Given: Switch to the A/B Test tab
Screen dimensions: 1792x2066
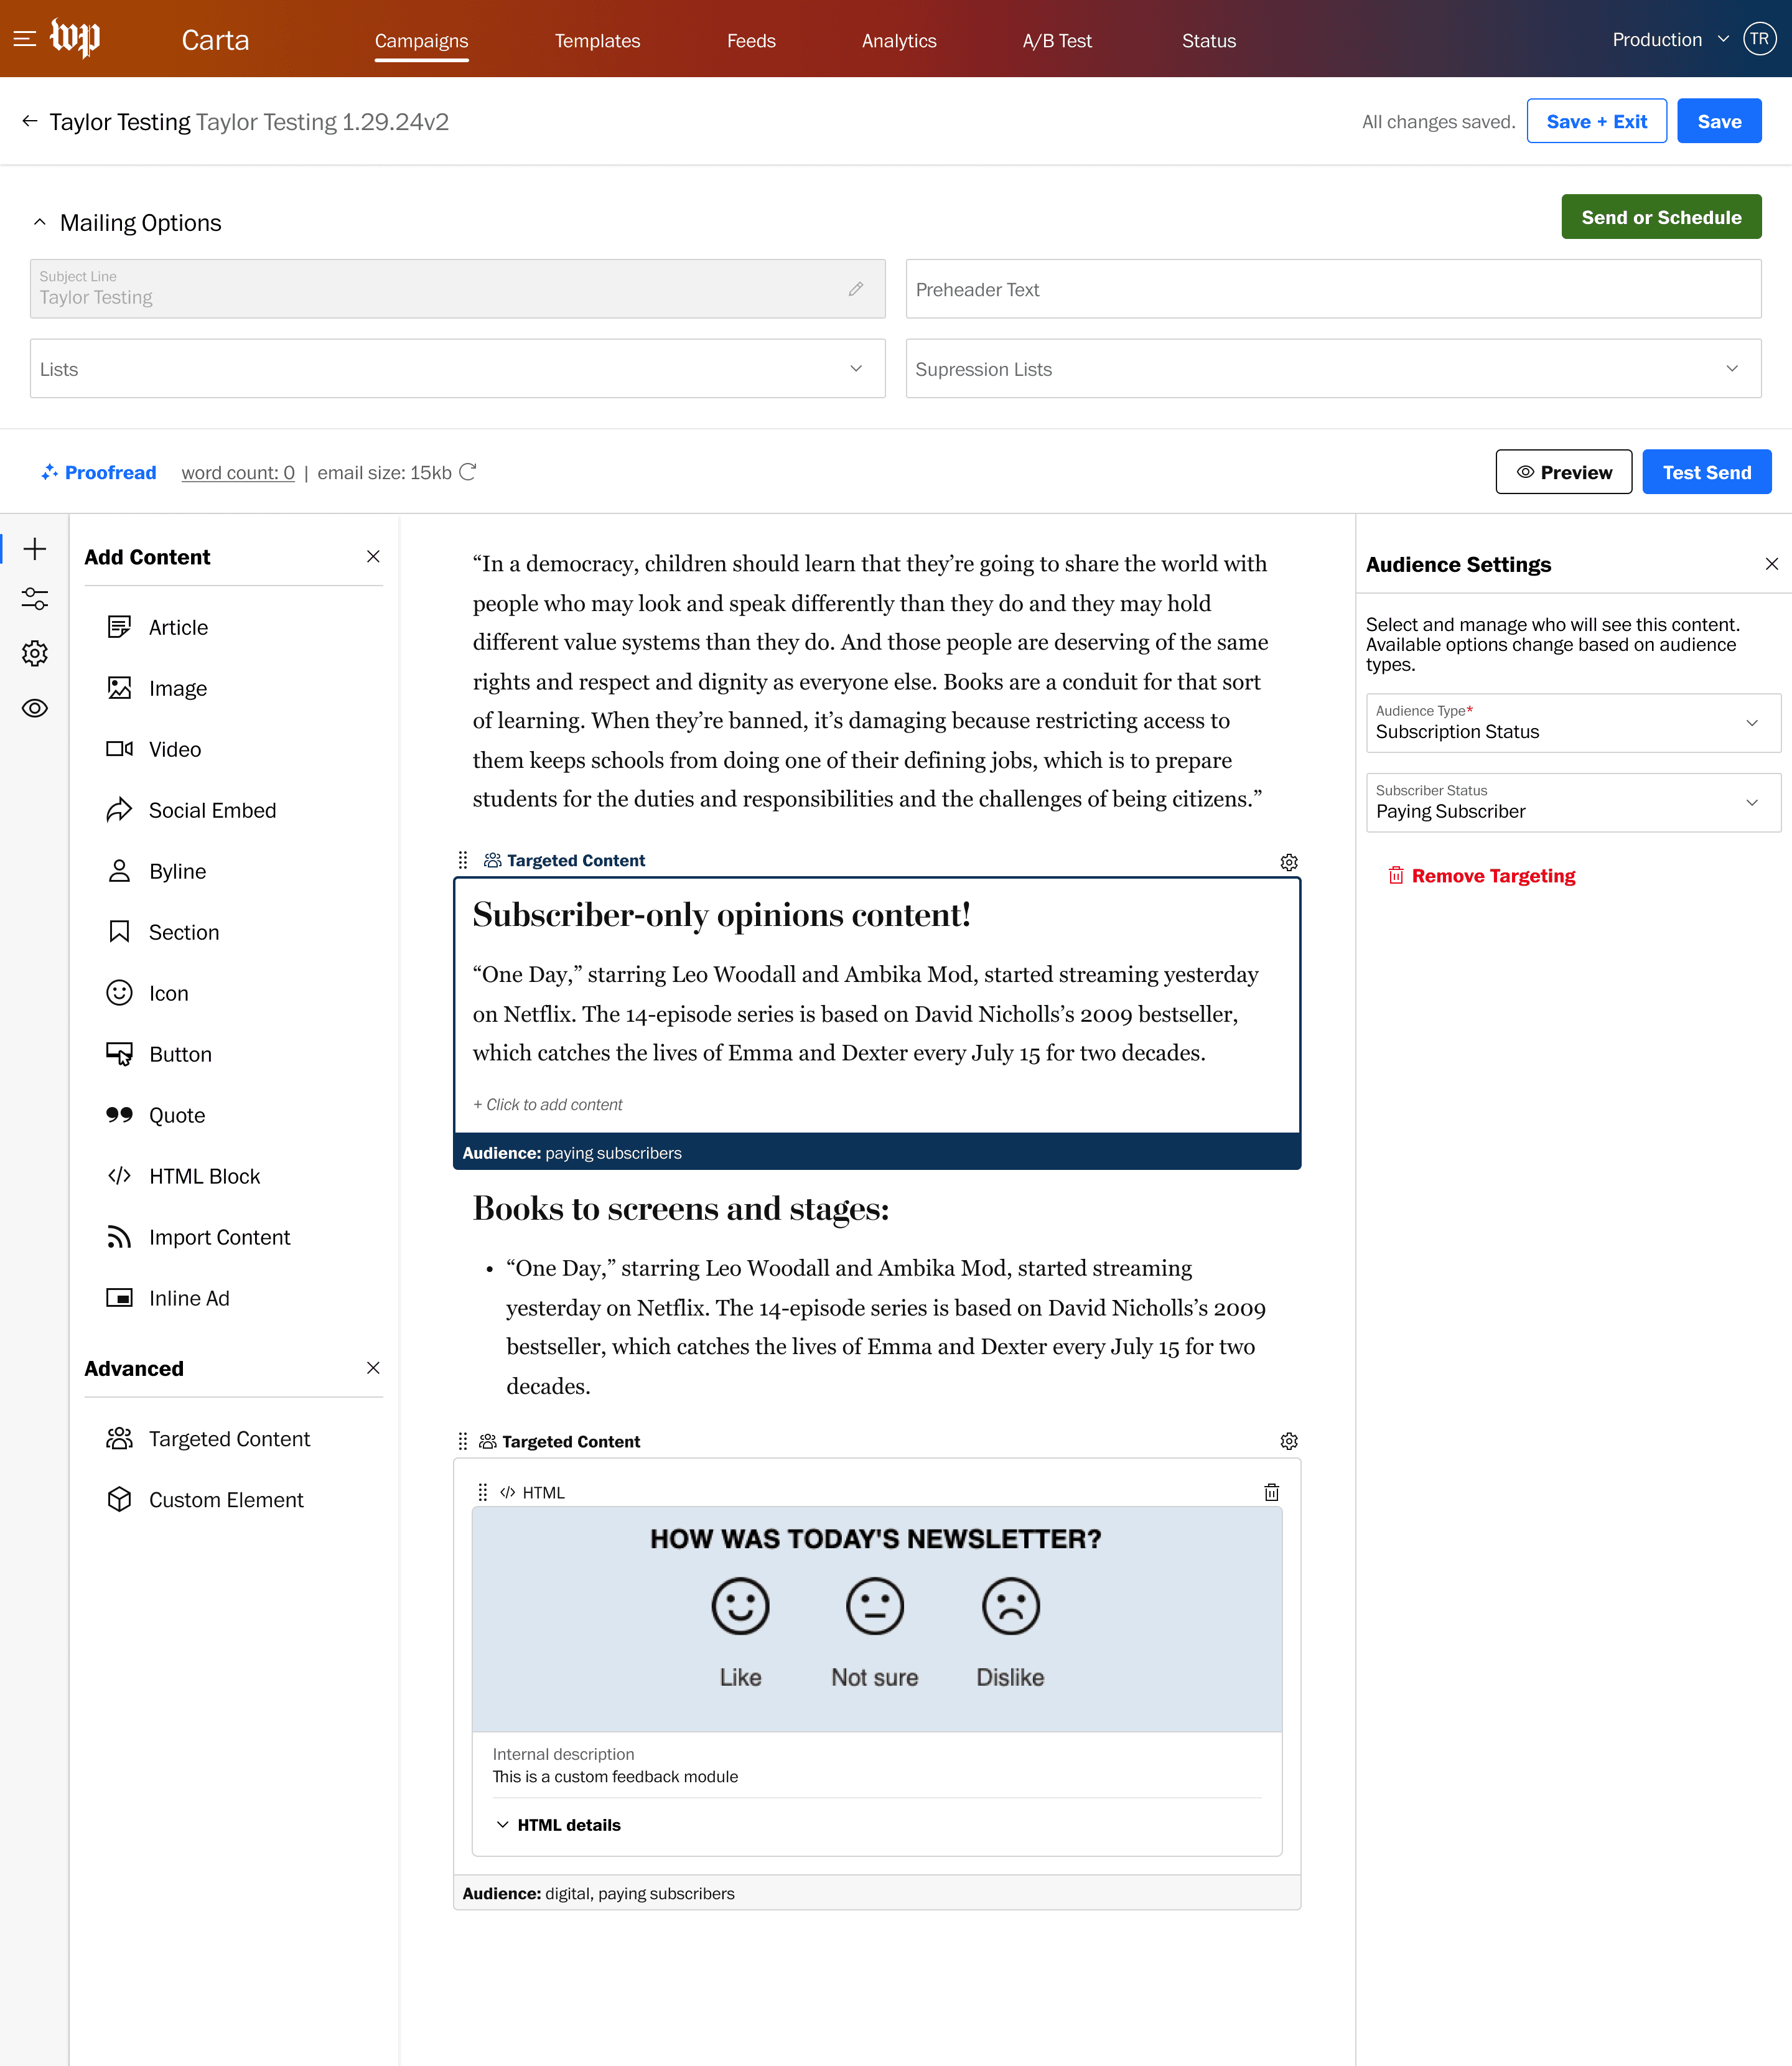Looking at the screenshot, I should 1057,41.
